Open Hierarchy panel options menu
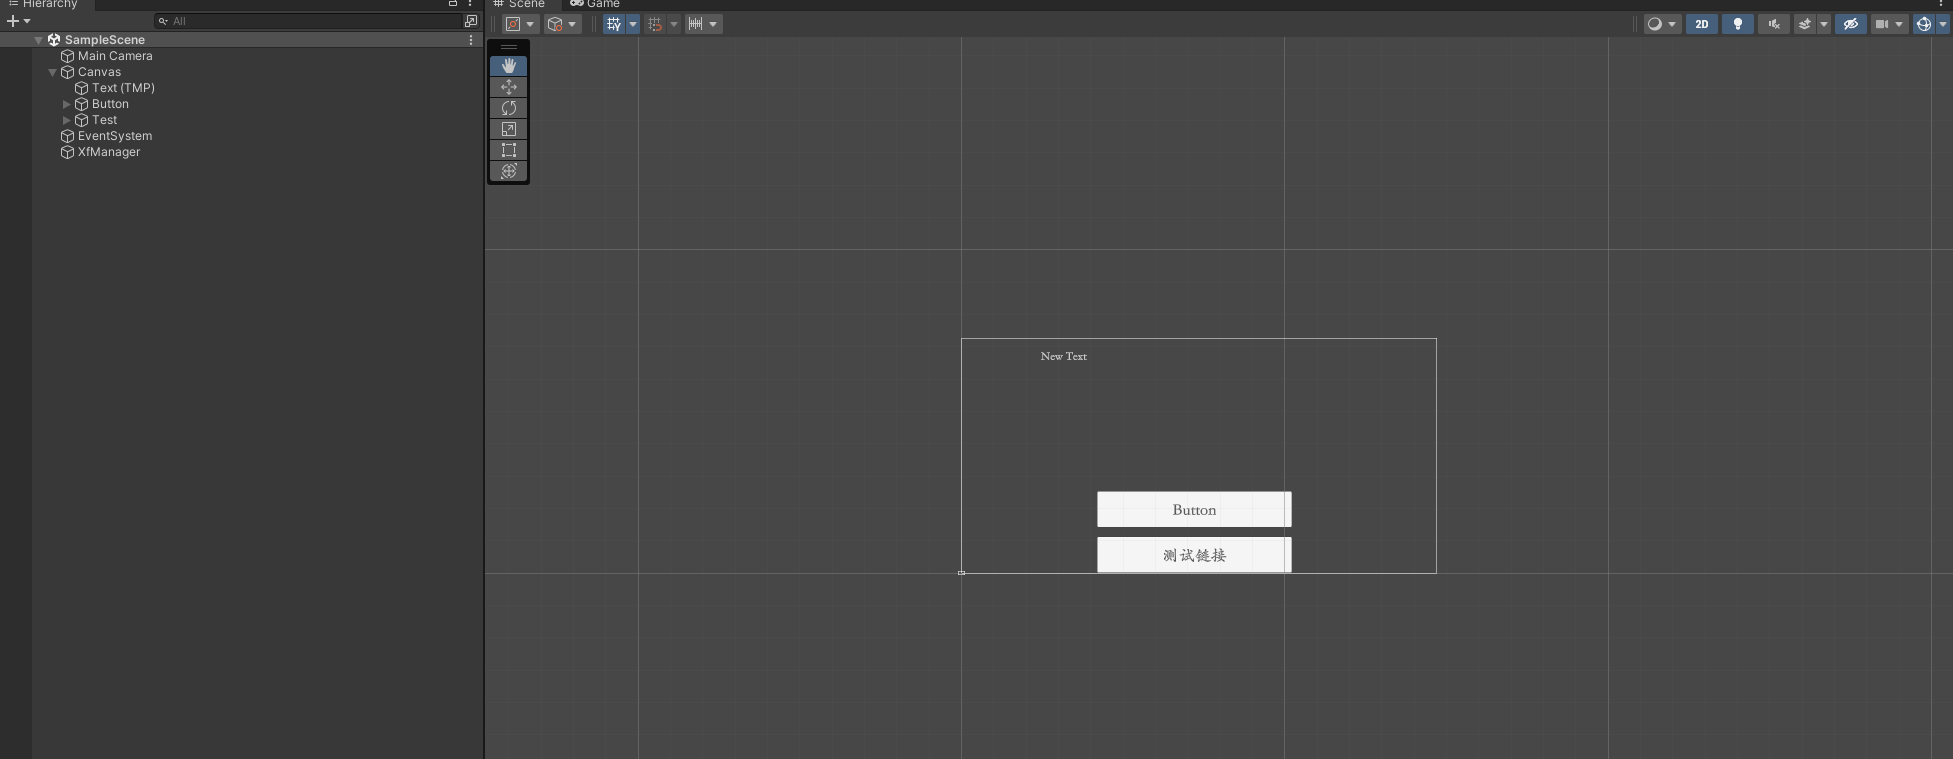This screenshot has height=759, width=1953. click(470, 4)
